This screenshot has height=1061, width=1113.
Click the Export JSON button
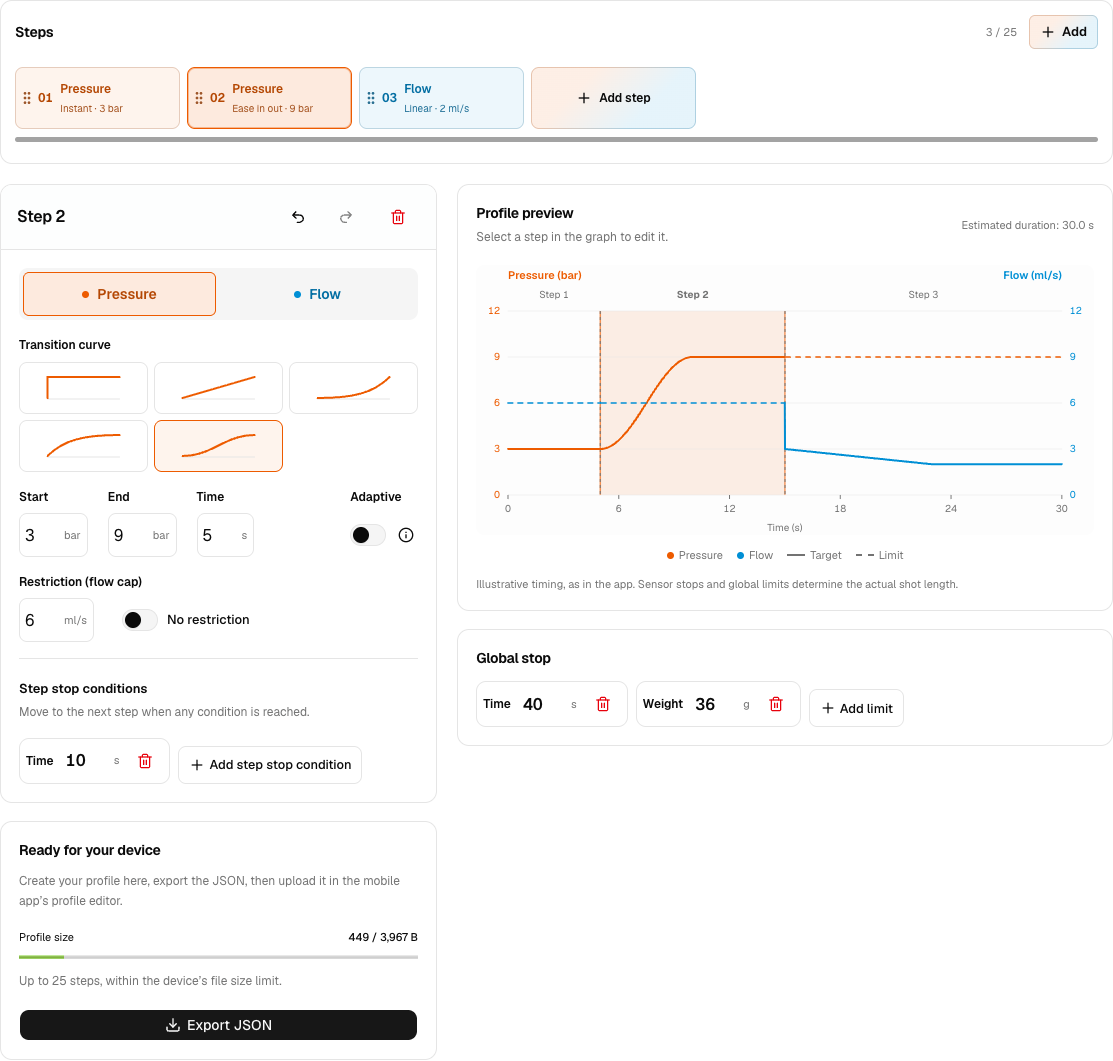[x=218, y=1025]
